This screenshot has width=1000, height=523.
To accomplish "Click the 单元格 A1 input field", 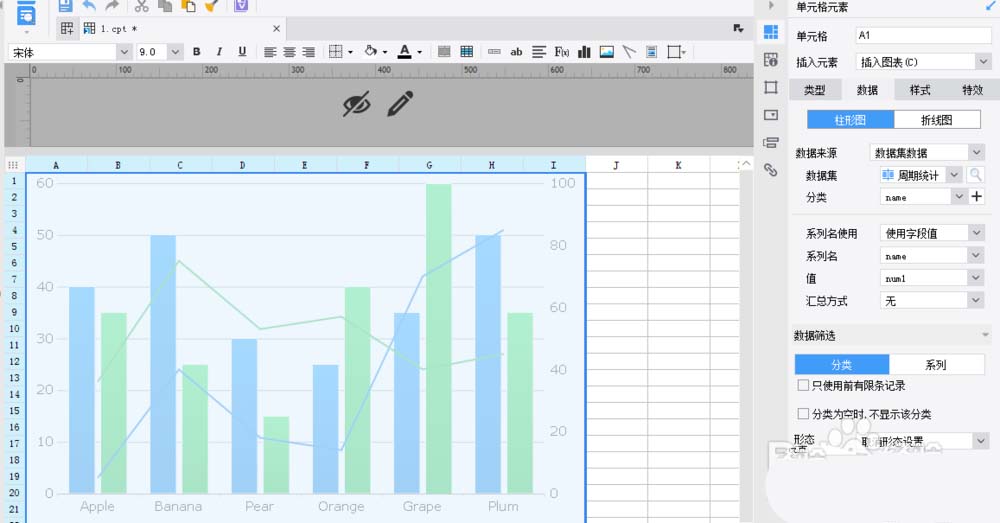I will pos(923,36).
